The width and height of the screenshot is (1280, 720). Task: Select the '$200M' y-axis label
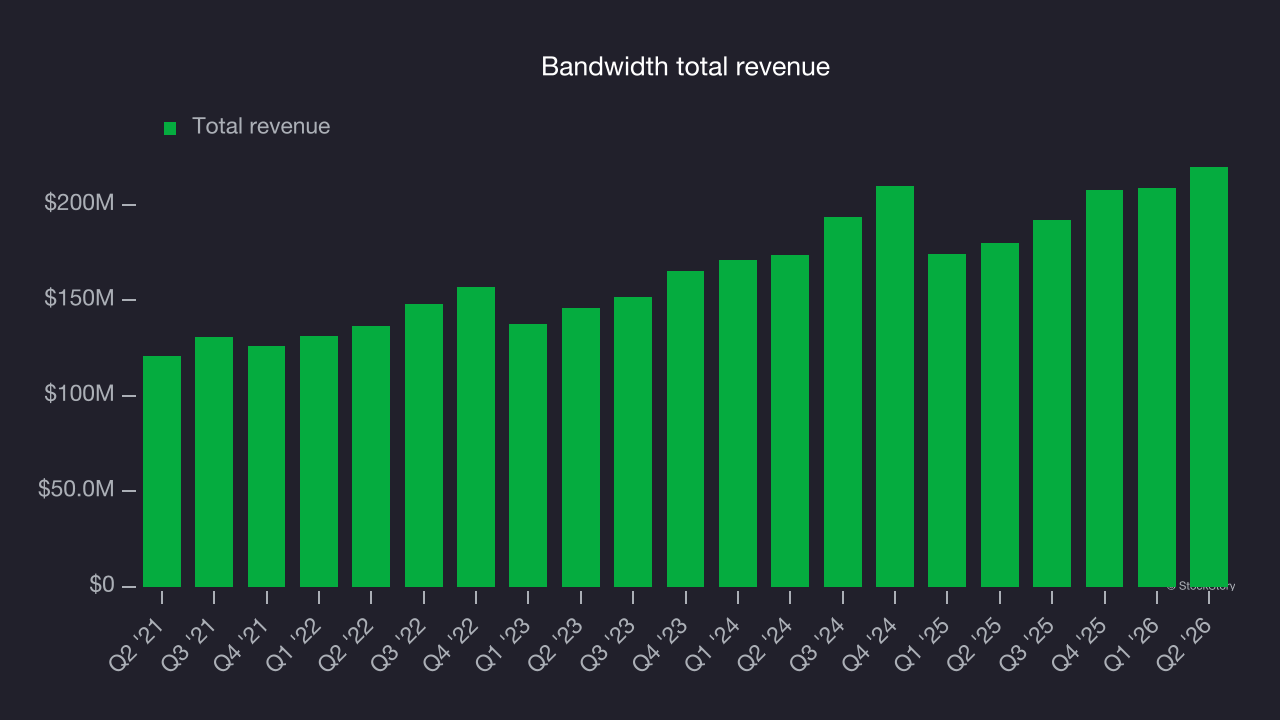pos(78,204)
